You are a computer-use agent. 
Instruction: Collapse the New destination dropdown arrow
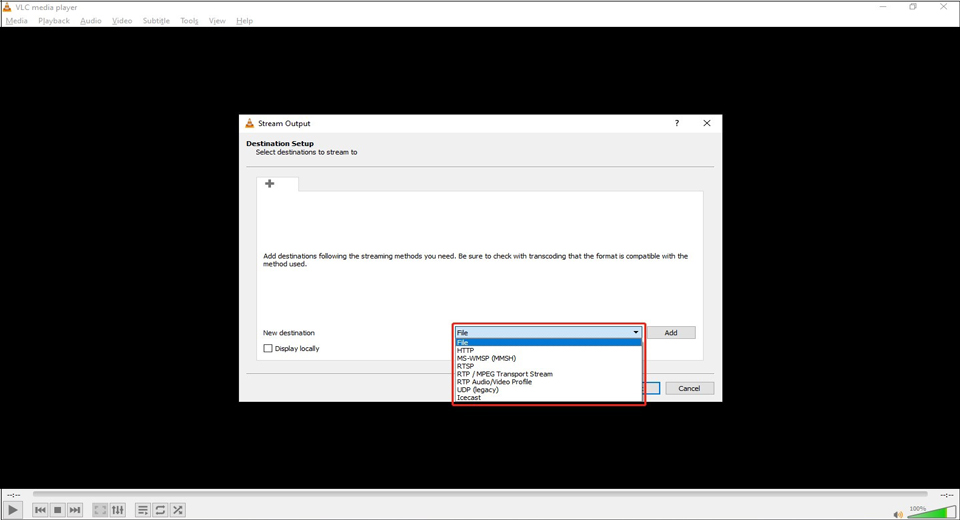636,332
